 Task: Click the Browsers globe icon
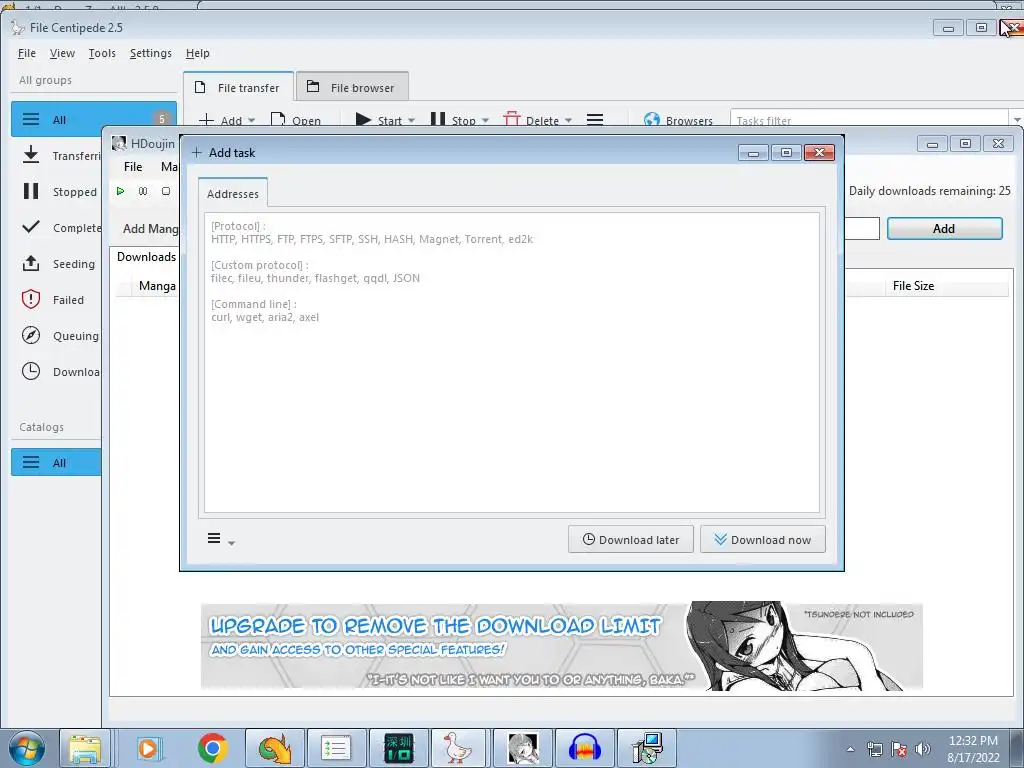point(652,120)
